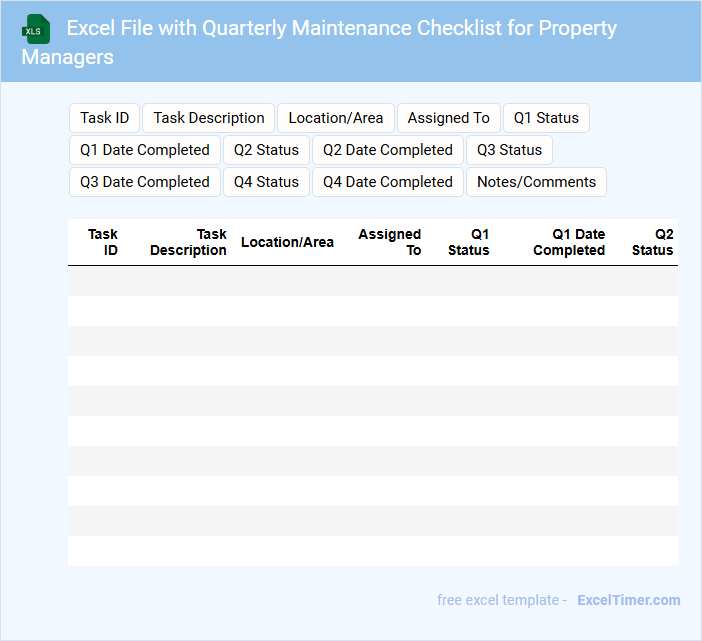Select the Q1 Date Completed tag
This screenshot has width=702, height=641.
tap(145, 150)
